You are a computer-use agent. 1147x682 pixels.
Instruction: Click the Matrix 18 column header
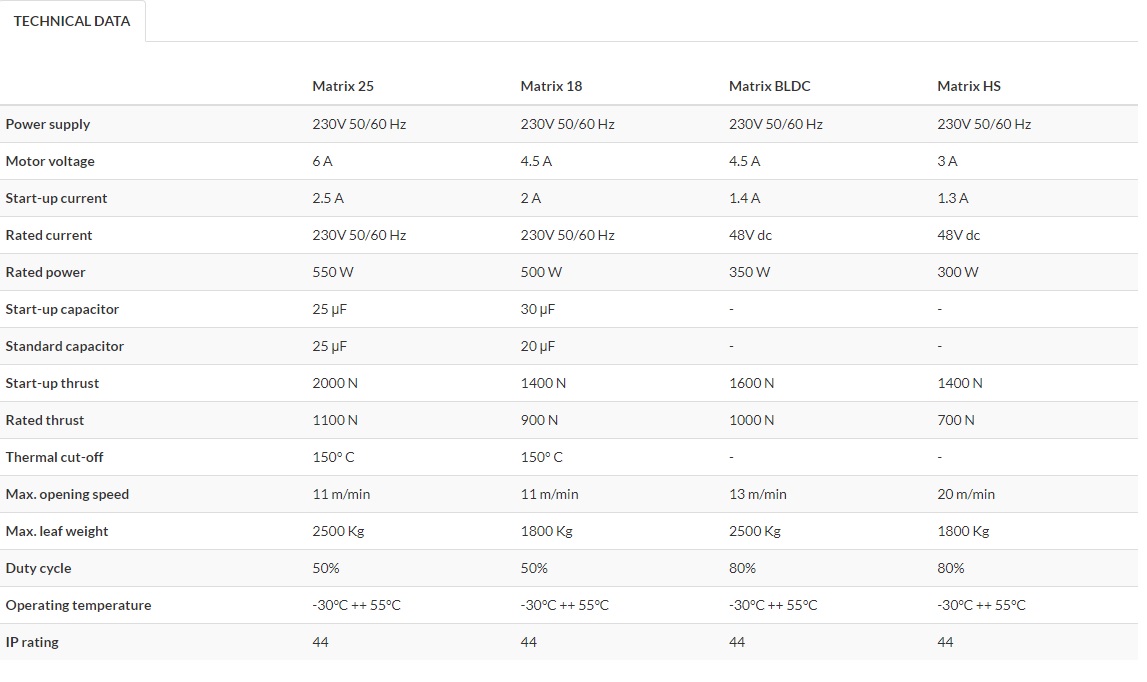pyautogui.click(x=551, y=86)
